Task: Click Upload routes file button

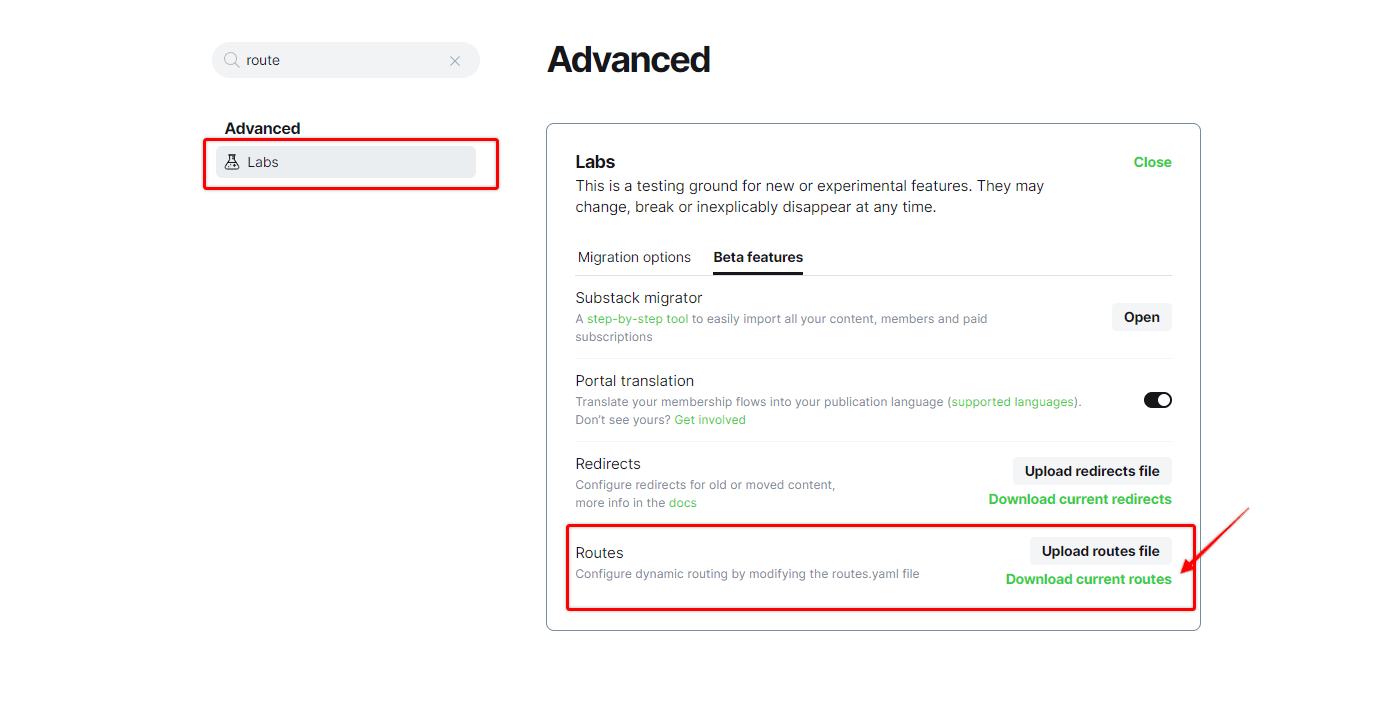Action: click(1100, 551)
